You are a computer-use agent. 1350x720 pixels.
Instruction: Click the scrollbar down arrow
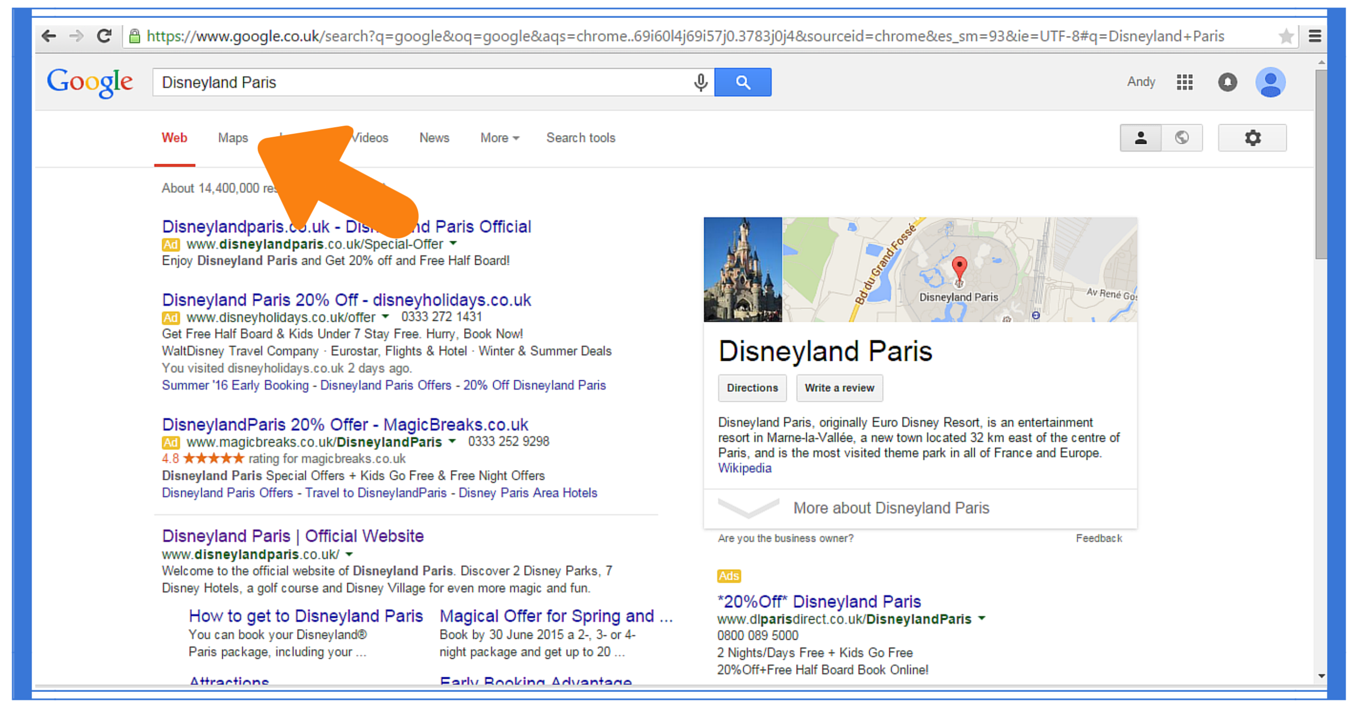click(1321, 677)
